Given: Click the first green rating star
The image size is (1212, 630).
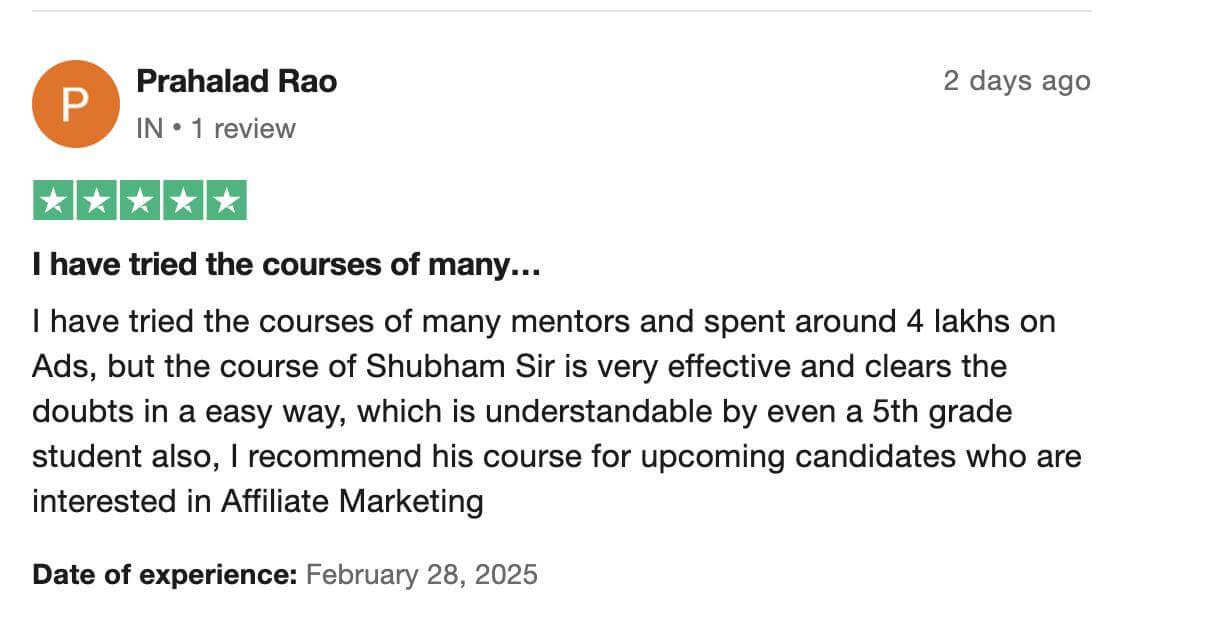Looking at the screenshot, I should (53, 201).
